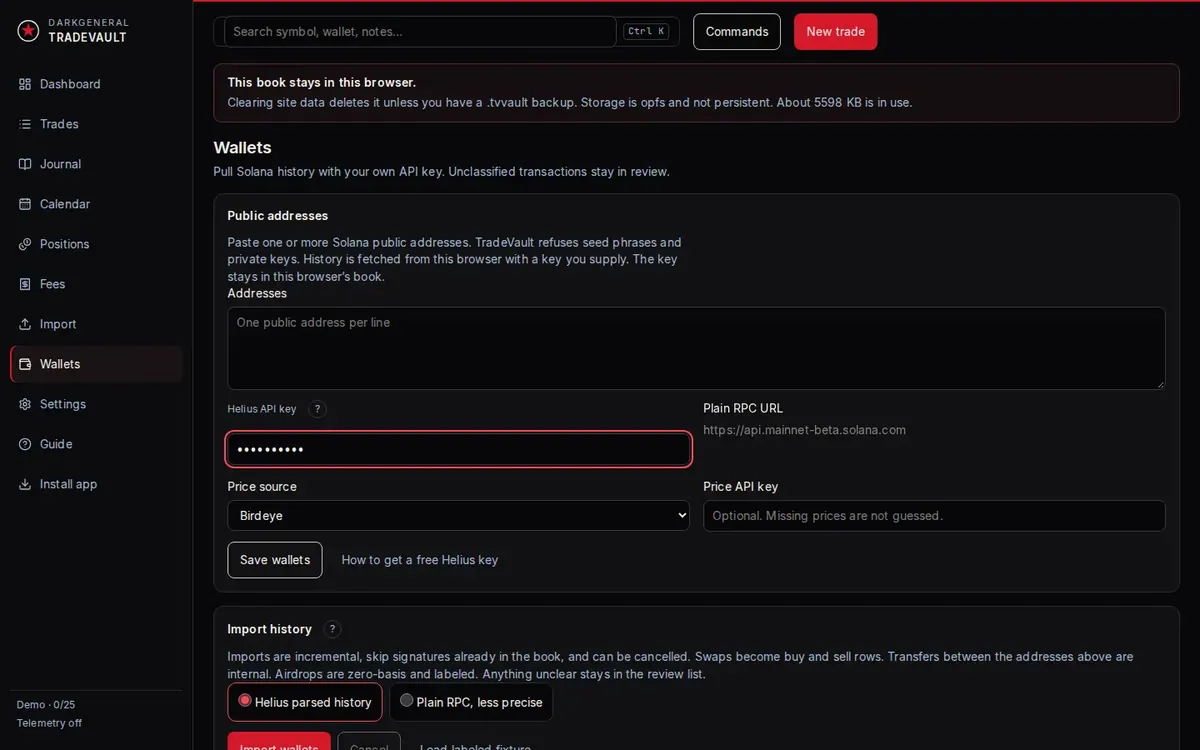Open the Journal book icon

pyautogui.click(x=25, y=164)
